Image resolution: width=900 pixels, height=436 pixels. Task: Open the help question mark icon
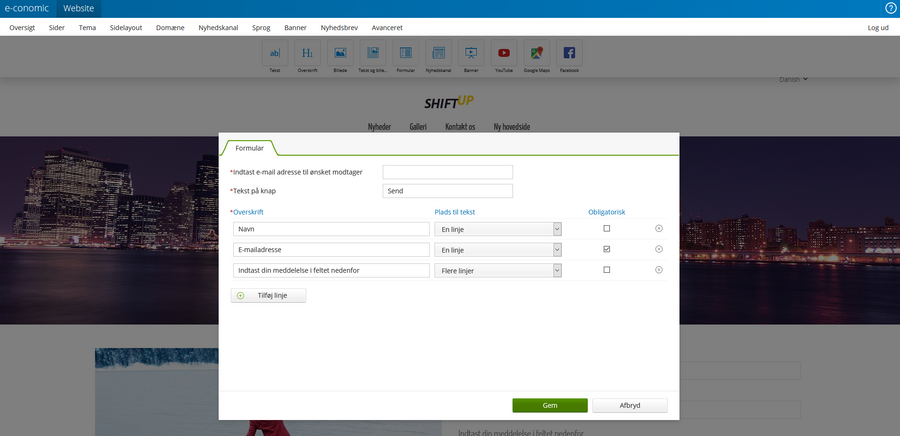coord(891,8)
